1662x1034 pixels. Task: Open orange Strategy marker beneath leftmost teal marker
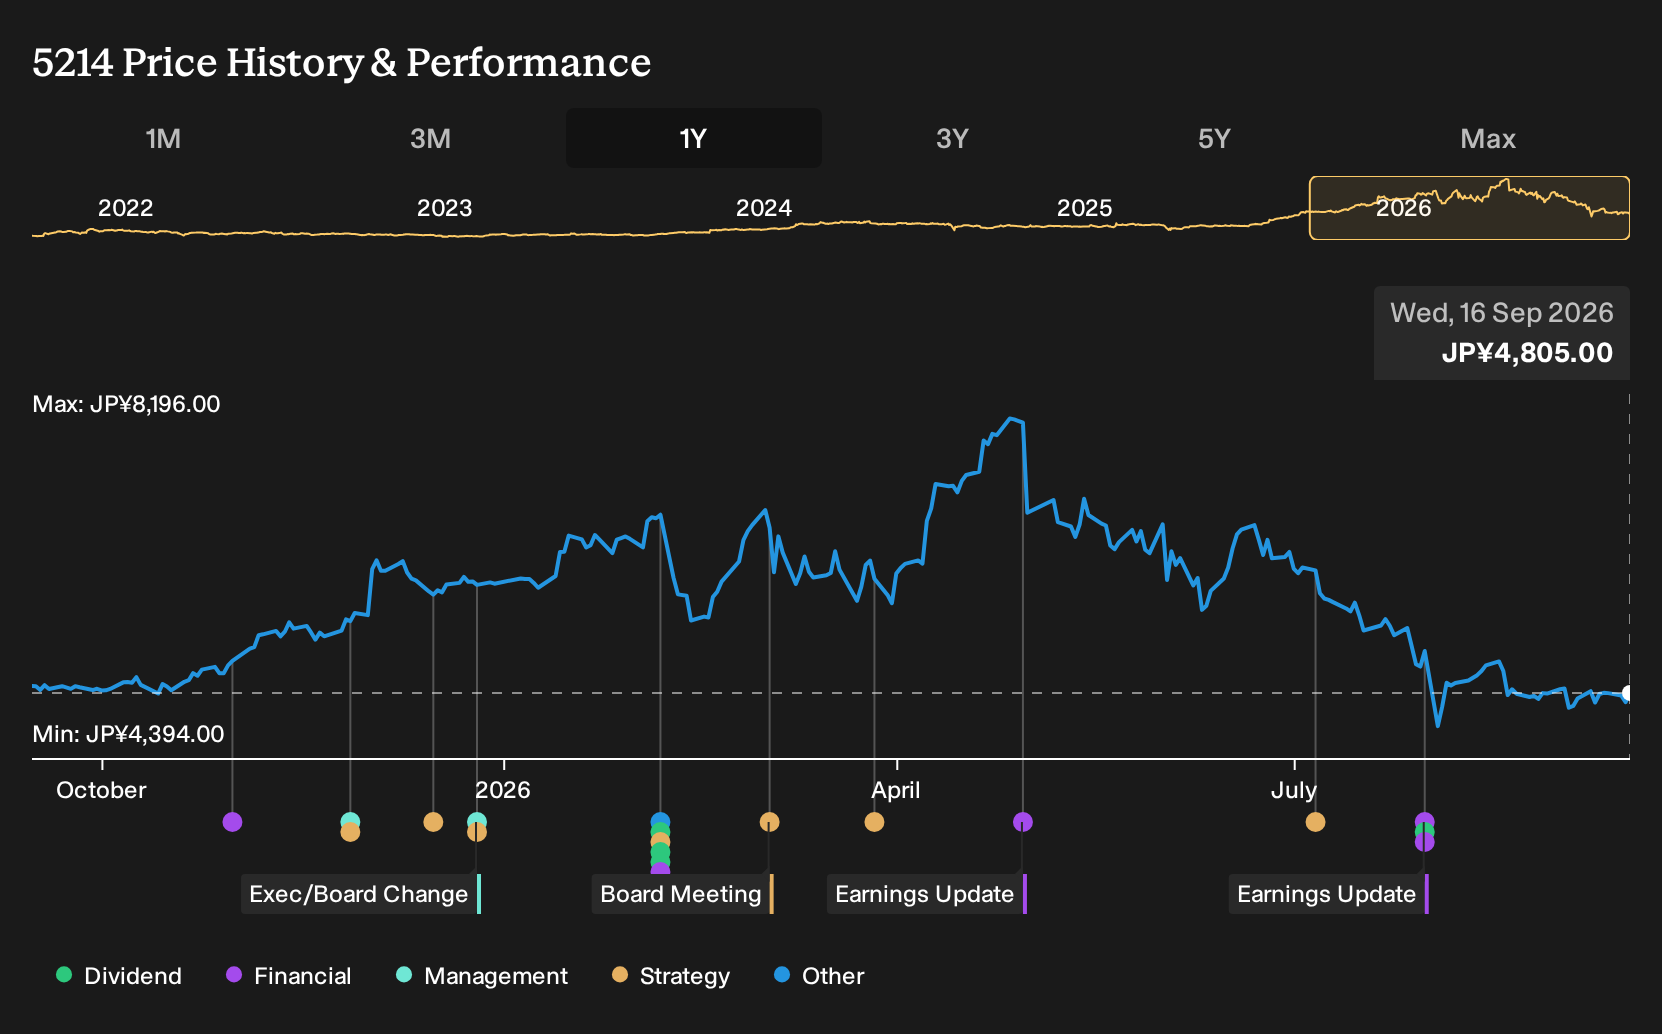click(x=350, y=832)
